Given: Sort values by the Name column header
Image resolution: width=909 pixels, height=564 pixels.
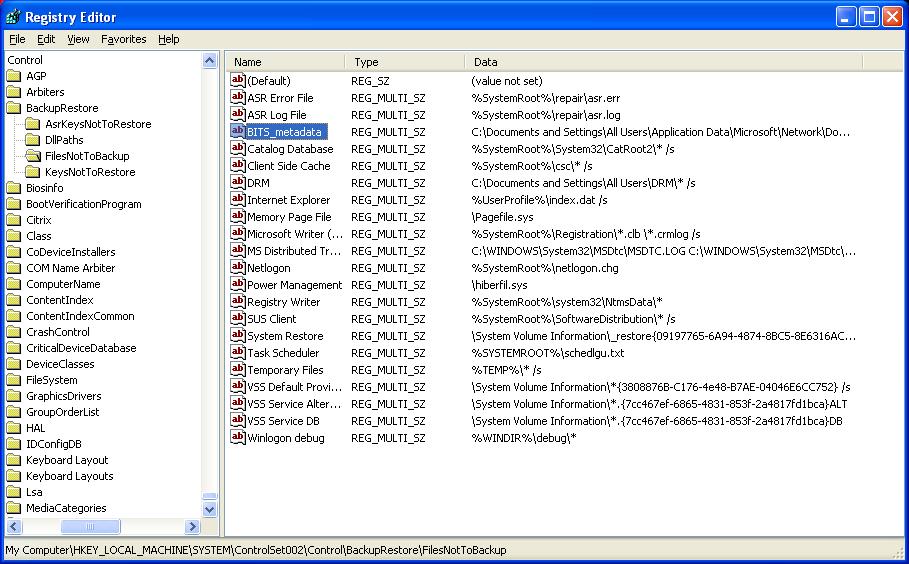Looking at the screenshot, I should pyautogui.click(x=286, y=62).
